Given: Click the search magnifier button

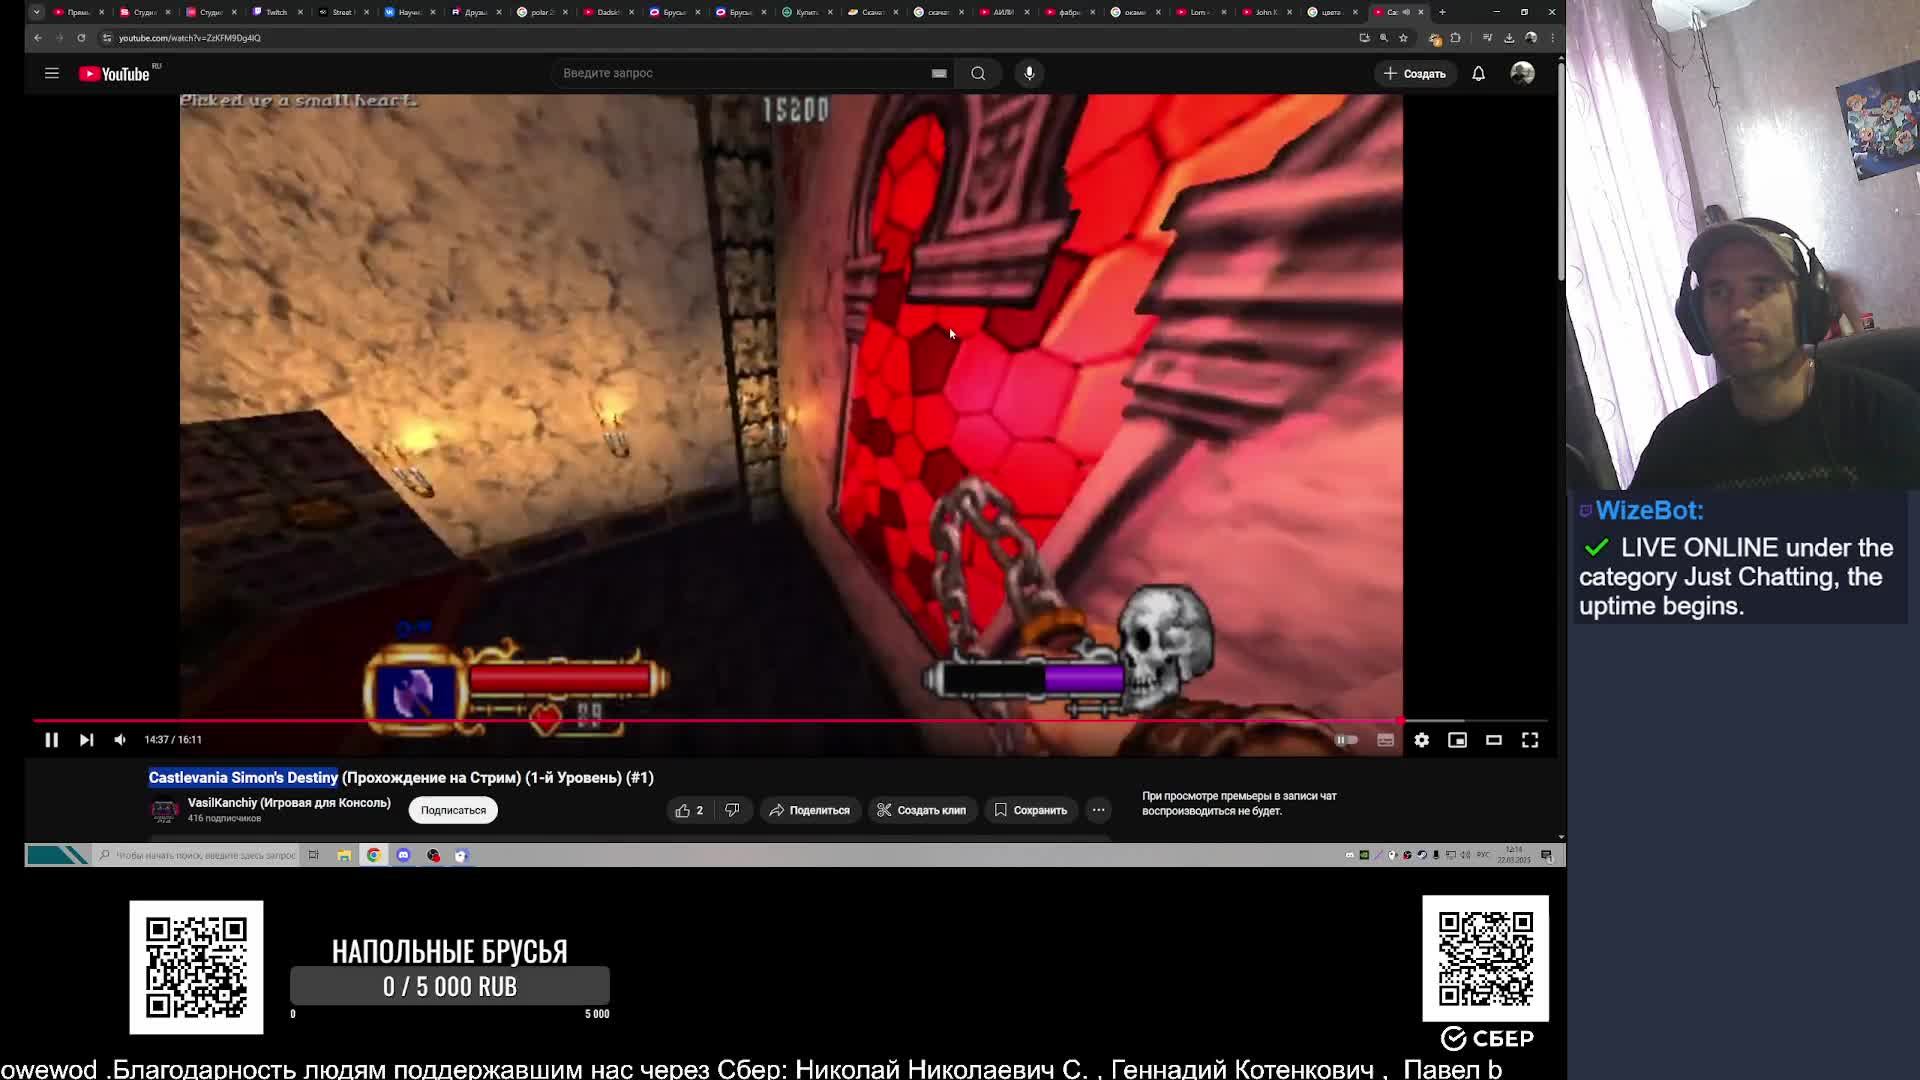Looking at the screenshot, I should [x=978, y=73].
